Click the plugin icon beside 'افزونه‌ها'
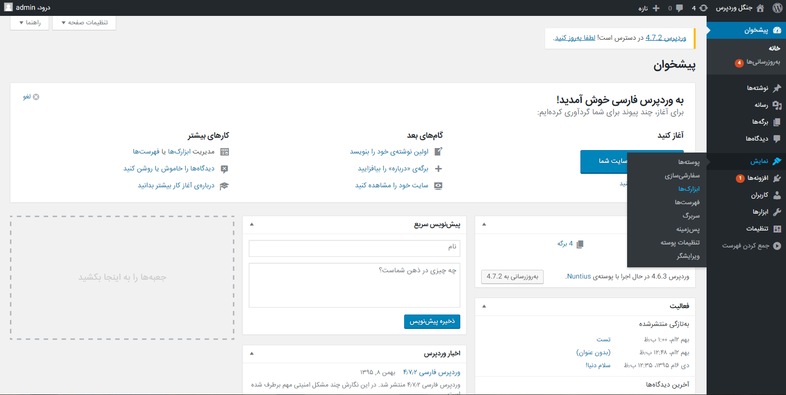Image resolution: width=786 pixels, height=395 pixels. pyautogui.click(x=777, y=178)
